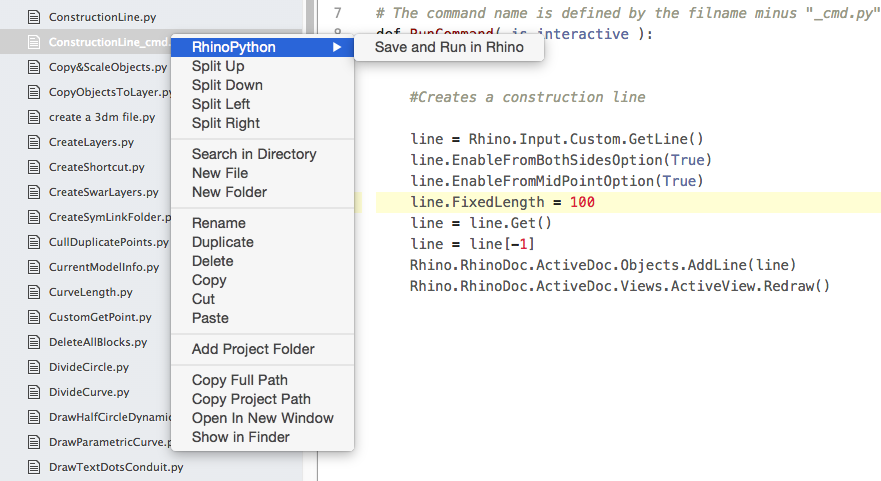Viewport: 881px width, 481px height.
Task: Choose Show in Finder
Action: pyautogui.click(x=262, y=437)
